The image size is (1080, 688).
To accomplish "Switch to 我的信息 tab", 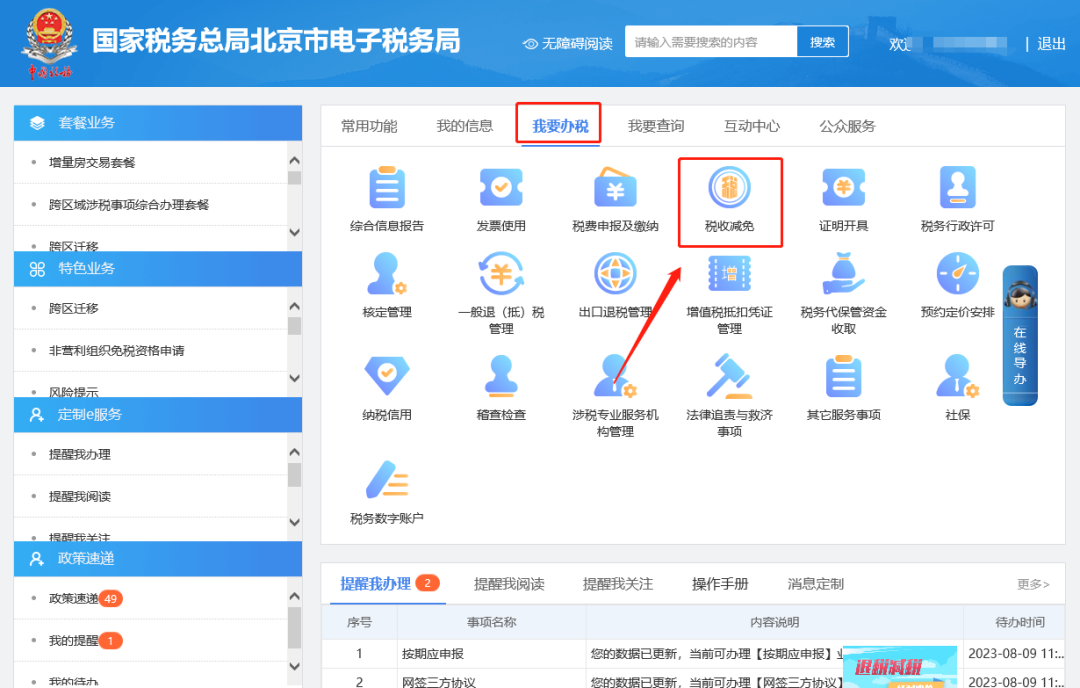I will [x=464, y=126].
